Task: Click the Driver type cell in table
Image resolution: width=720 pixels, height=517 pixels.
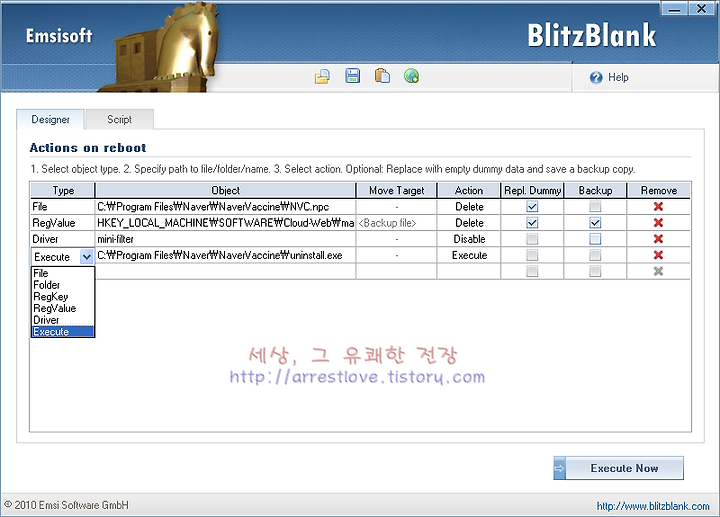Action: tap(62, 239)
